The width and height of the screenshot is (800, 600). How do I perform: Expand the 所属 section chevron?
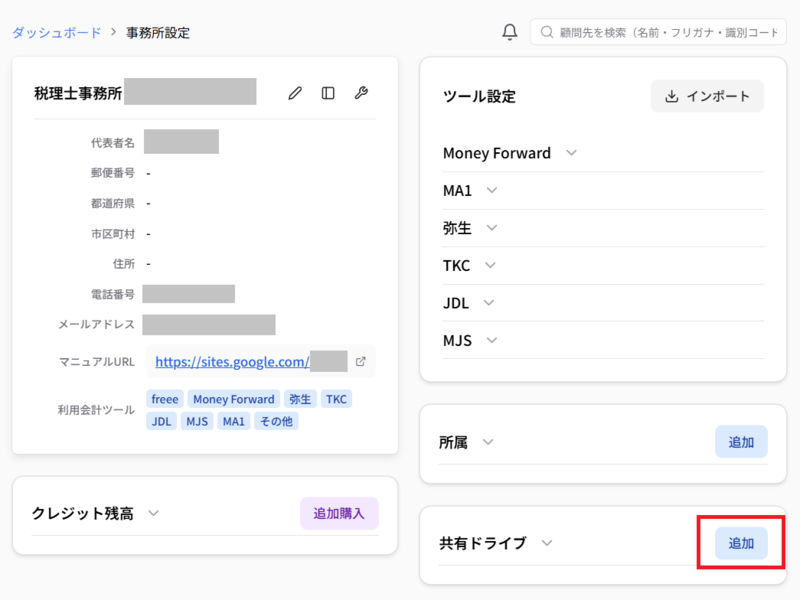coord(488,442)
